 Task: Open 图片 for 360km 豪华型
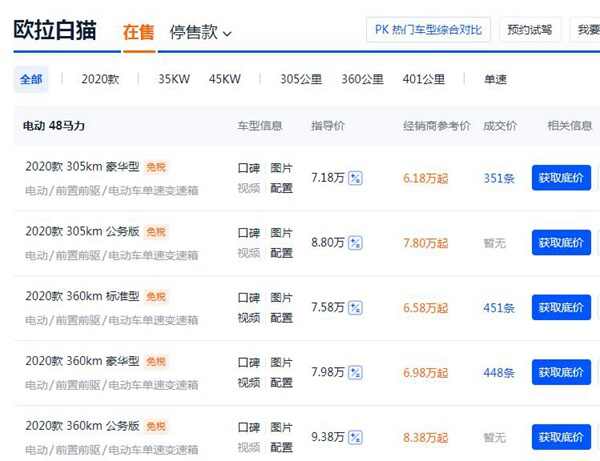pos(281,362)
